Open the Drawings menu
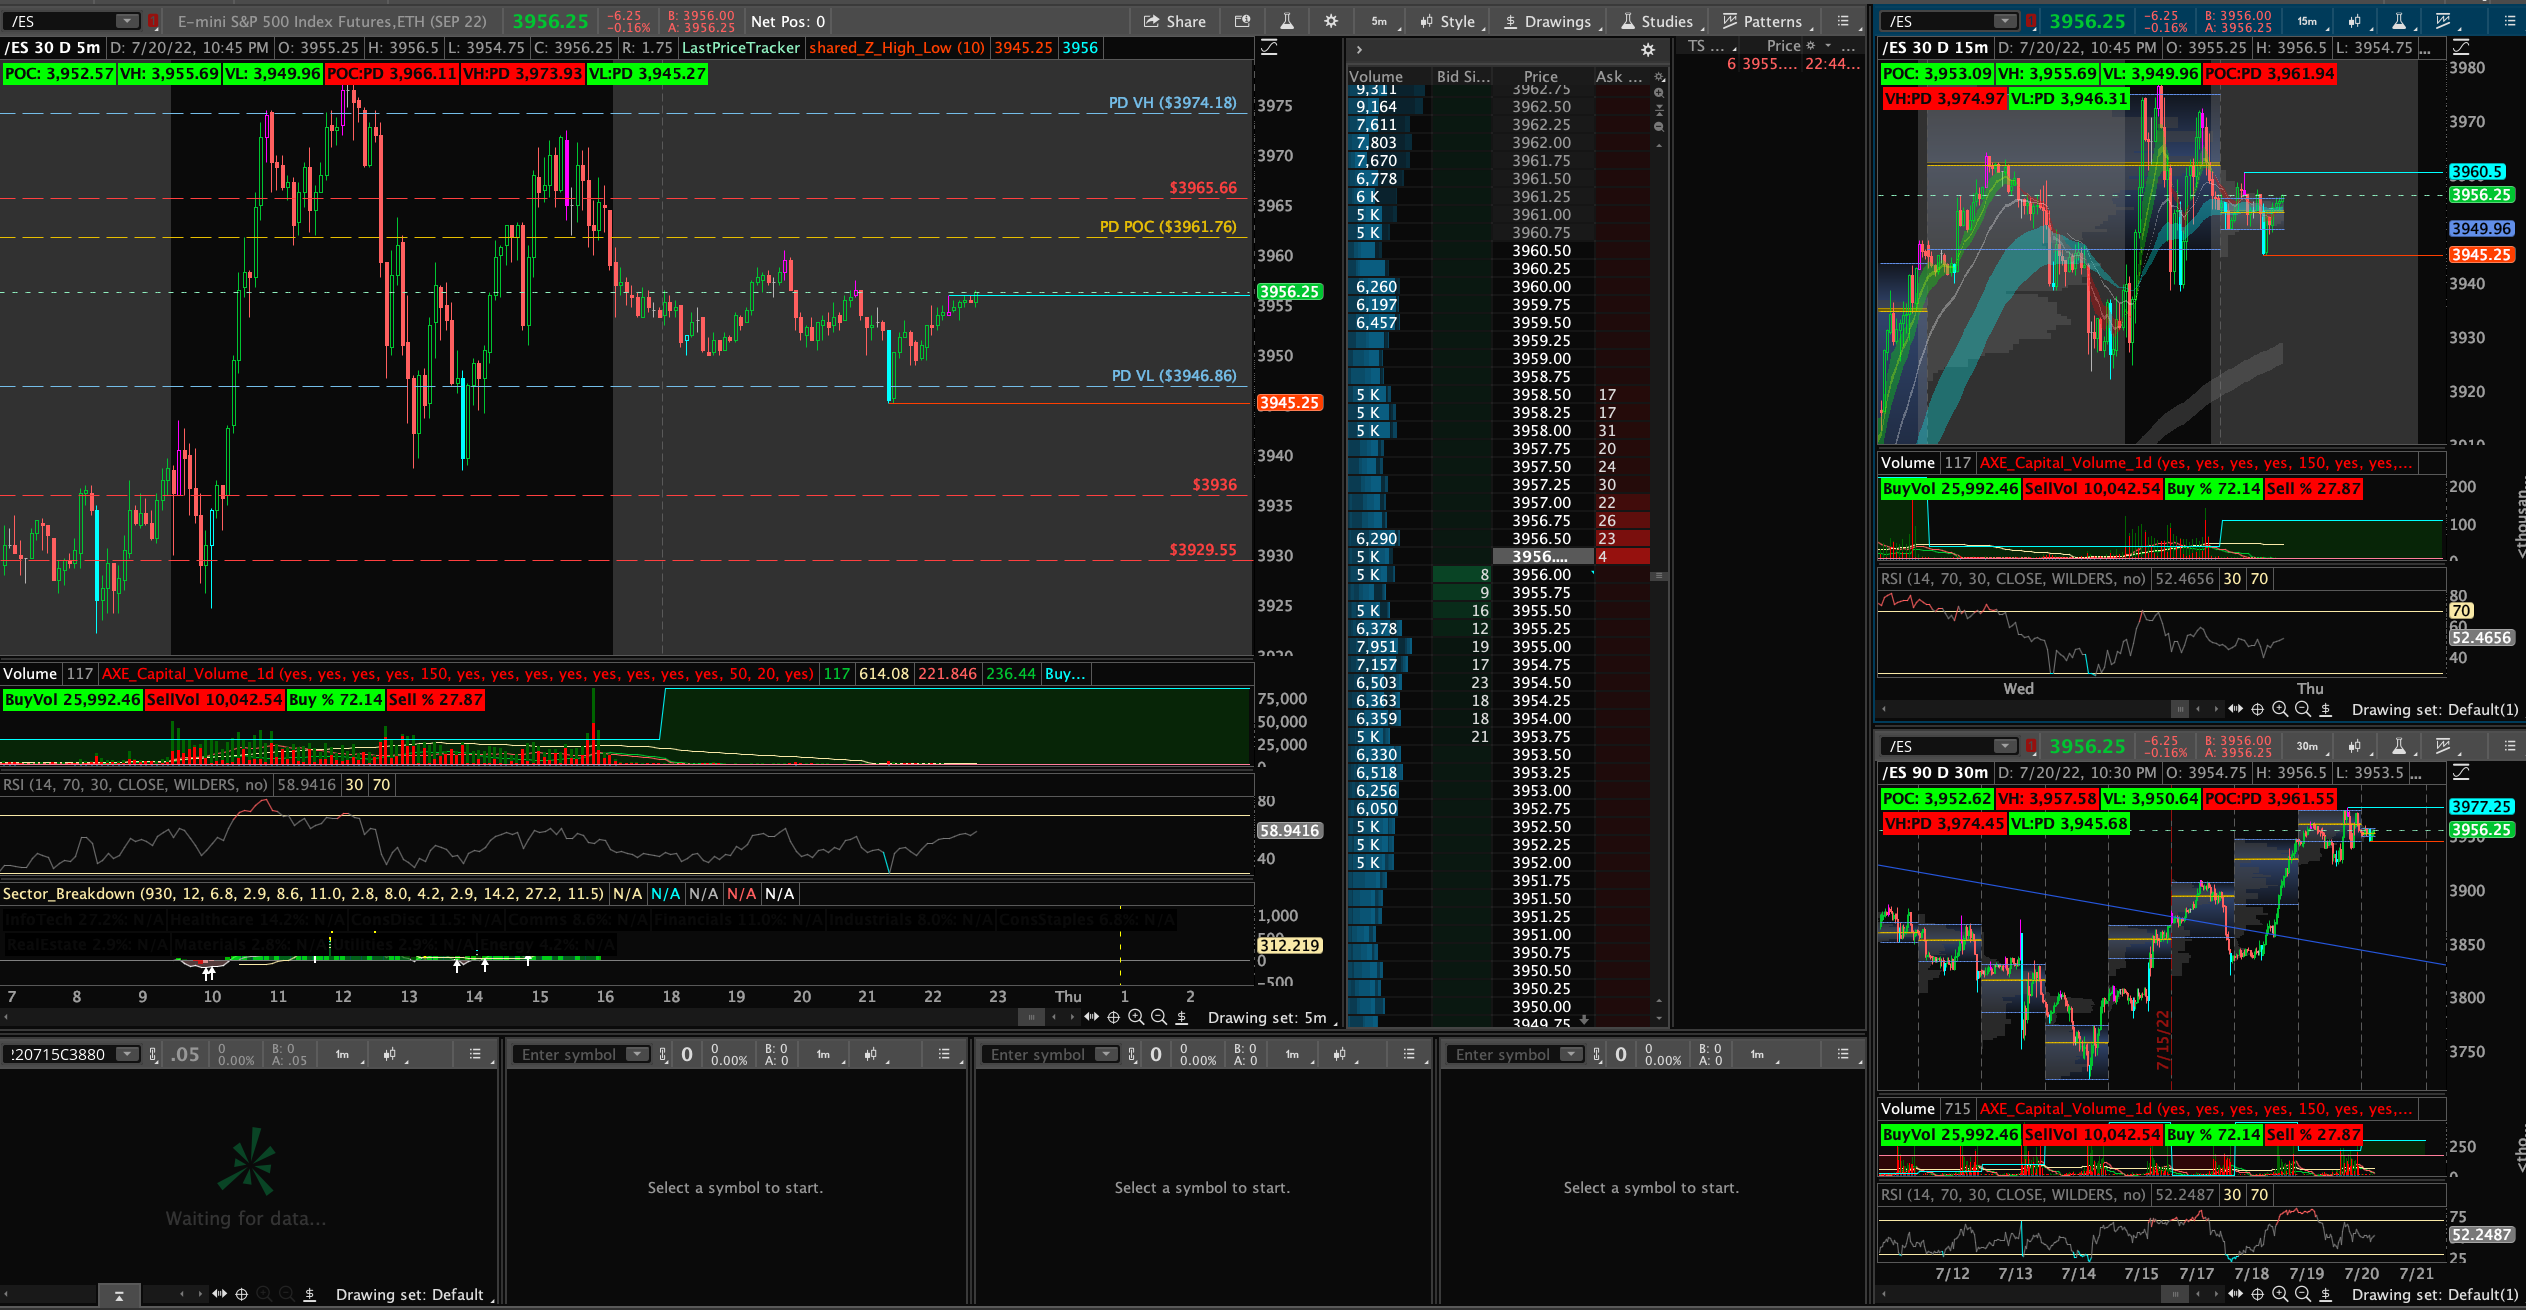2526x1310 pixels. point(1547,21)
